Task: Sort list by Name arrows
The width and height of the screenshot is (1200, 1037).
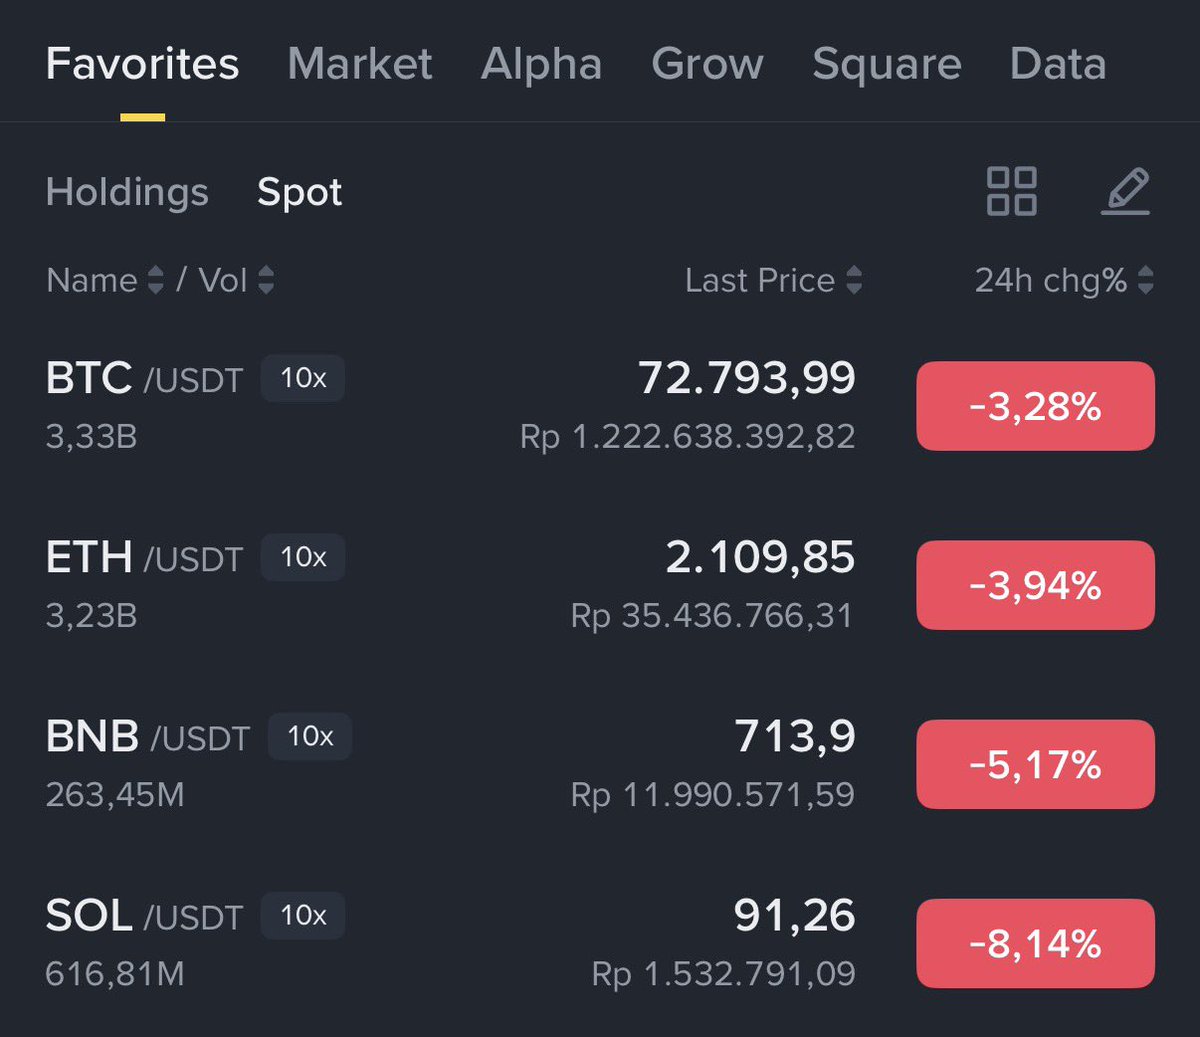Action: tap(155, 280)
